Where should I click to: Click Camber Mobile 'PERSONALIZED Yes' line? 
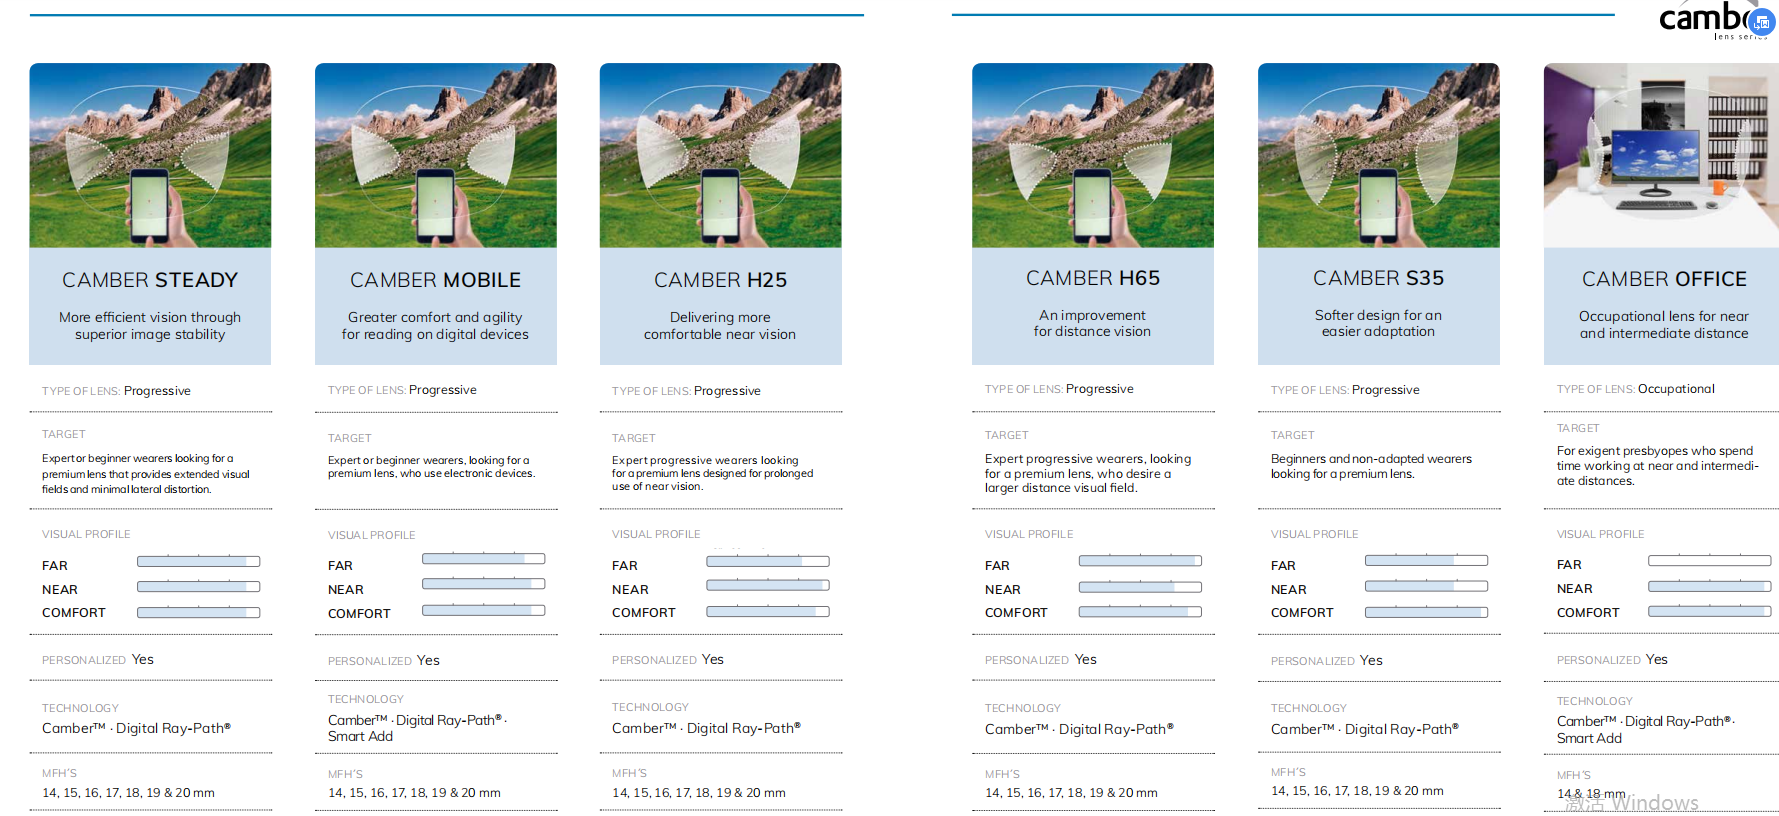point(384,661)
